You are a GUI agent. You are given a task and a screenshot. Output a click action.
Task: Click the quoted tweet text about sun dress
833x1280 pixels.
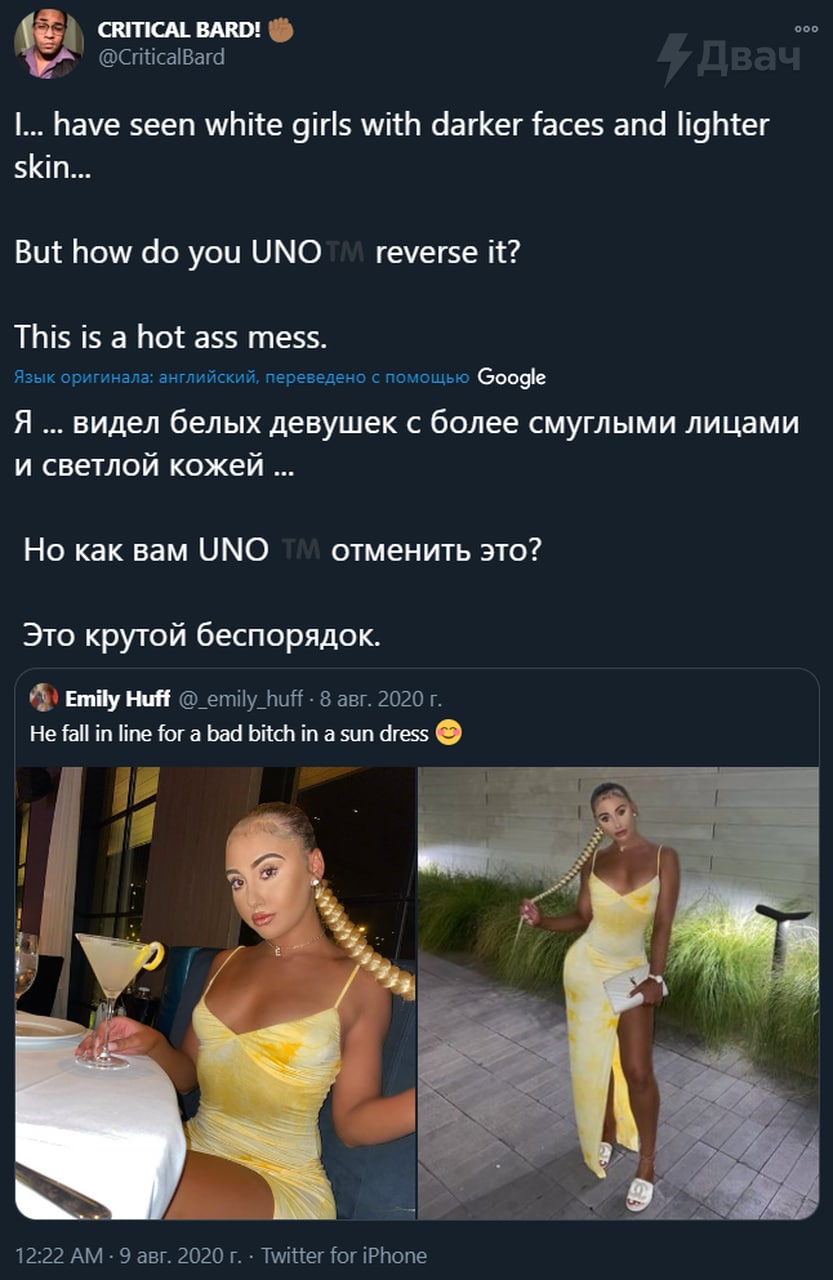click(230, 734)
